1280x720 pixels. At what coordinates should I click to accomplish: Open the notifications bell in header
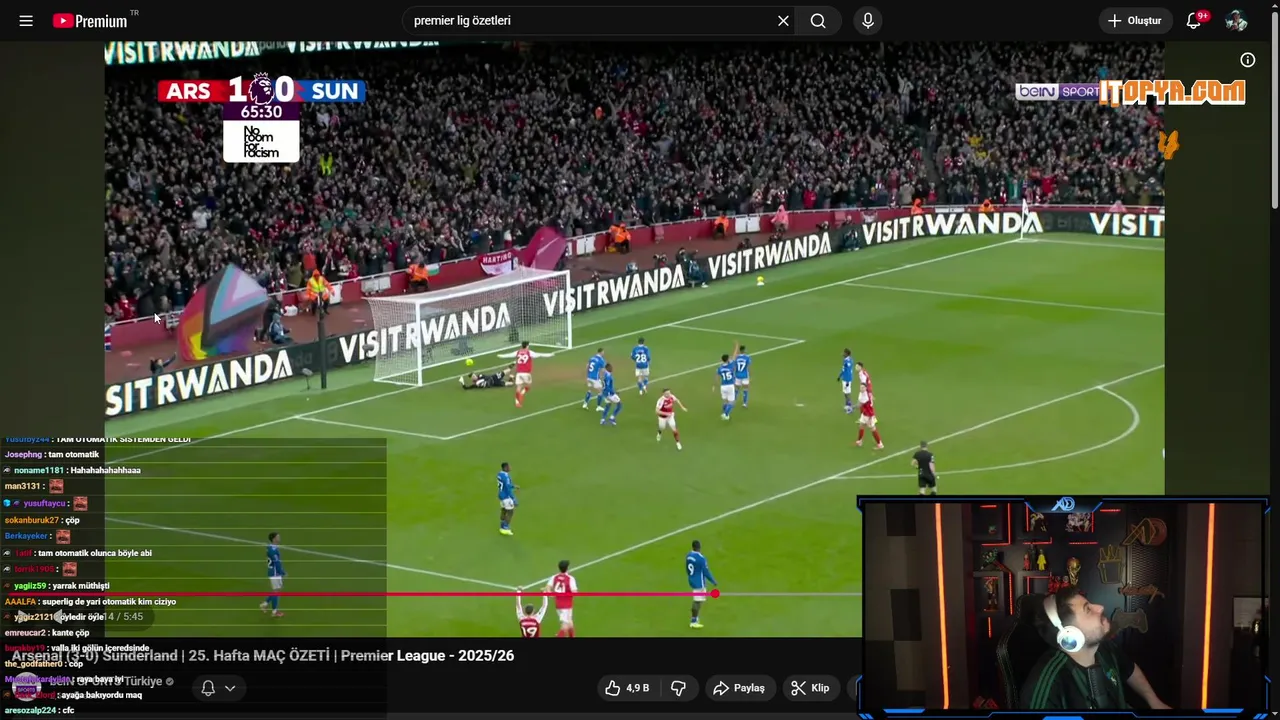1194,20
